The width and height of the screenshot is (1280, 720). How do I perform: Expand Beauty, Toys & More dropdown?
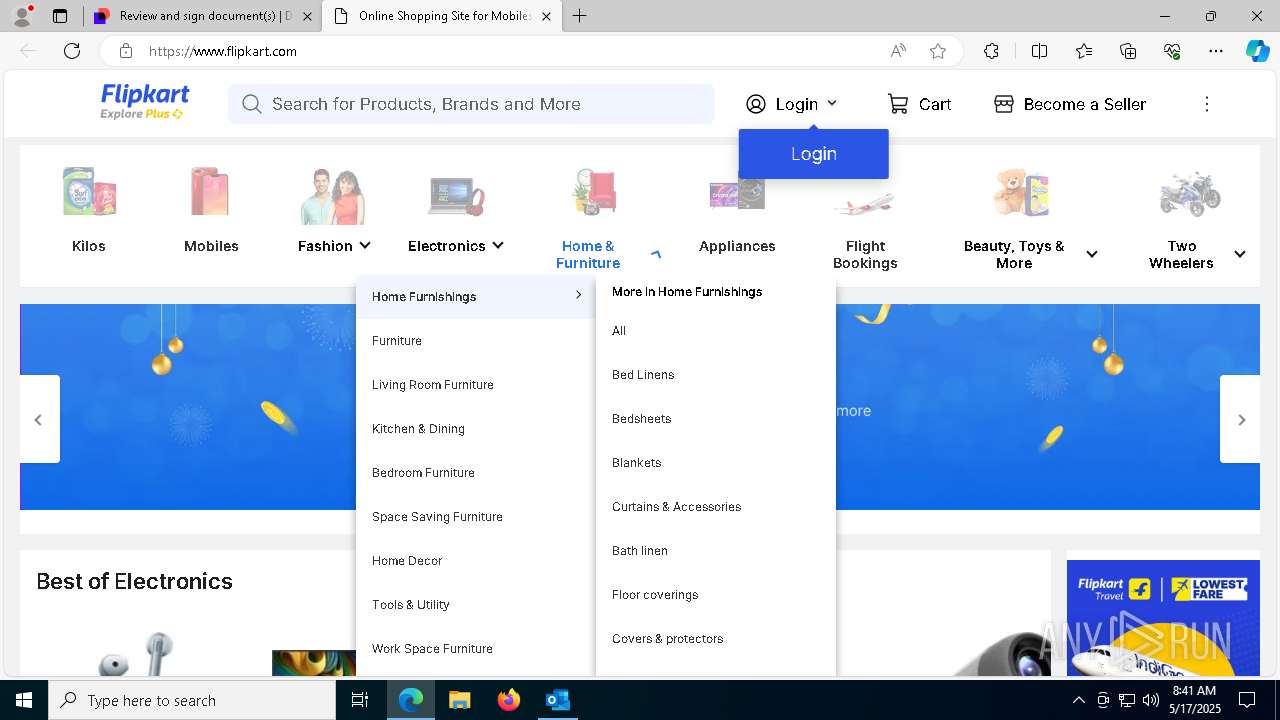[1092, 254]
